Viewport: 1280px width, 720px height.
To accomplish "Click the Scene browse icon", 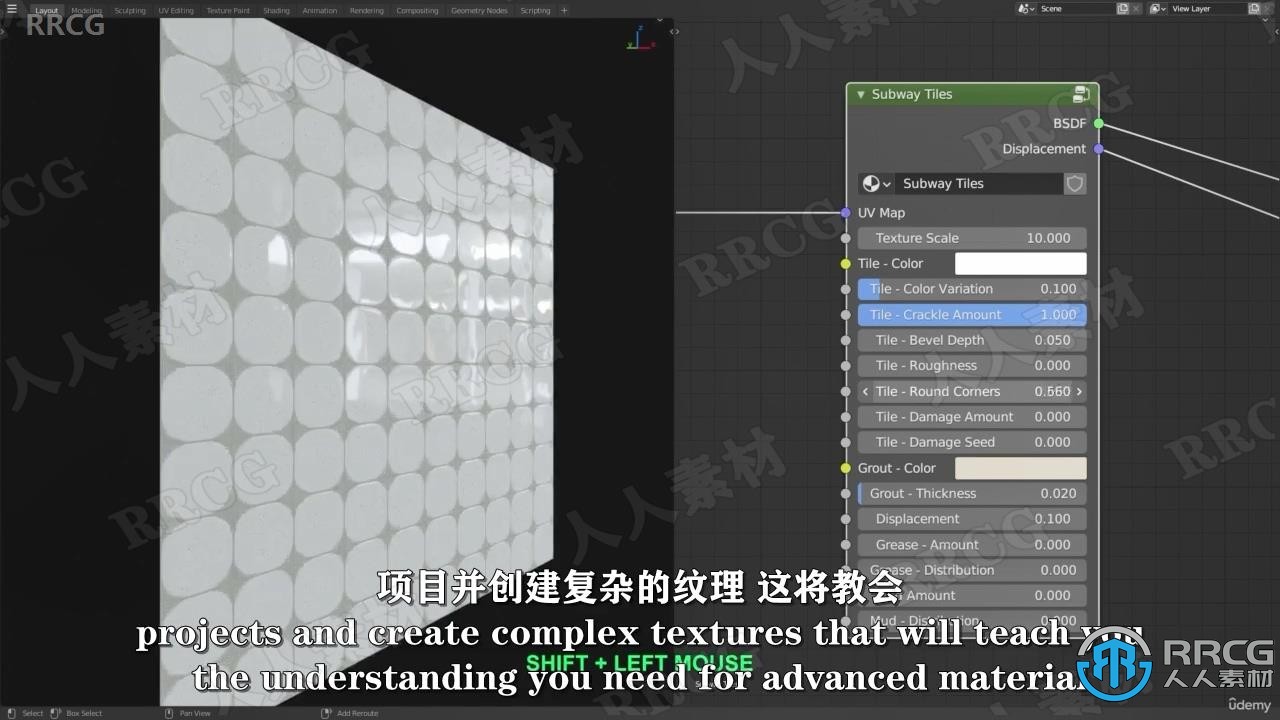I will pos(1027,8).
